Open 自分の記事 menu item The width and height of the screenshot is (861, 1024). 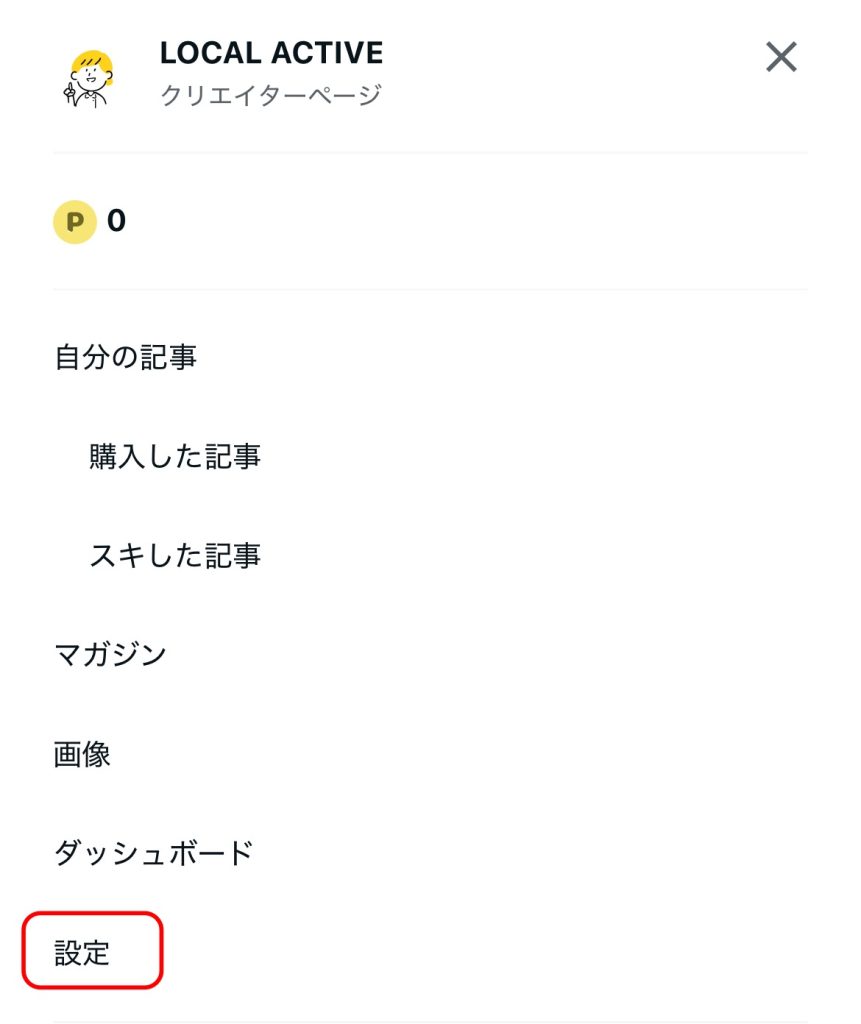pyautogui.click(x=125, y=357)
